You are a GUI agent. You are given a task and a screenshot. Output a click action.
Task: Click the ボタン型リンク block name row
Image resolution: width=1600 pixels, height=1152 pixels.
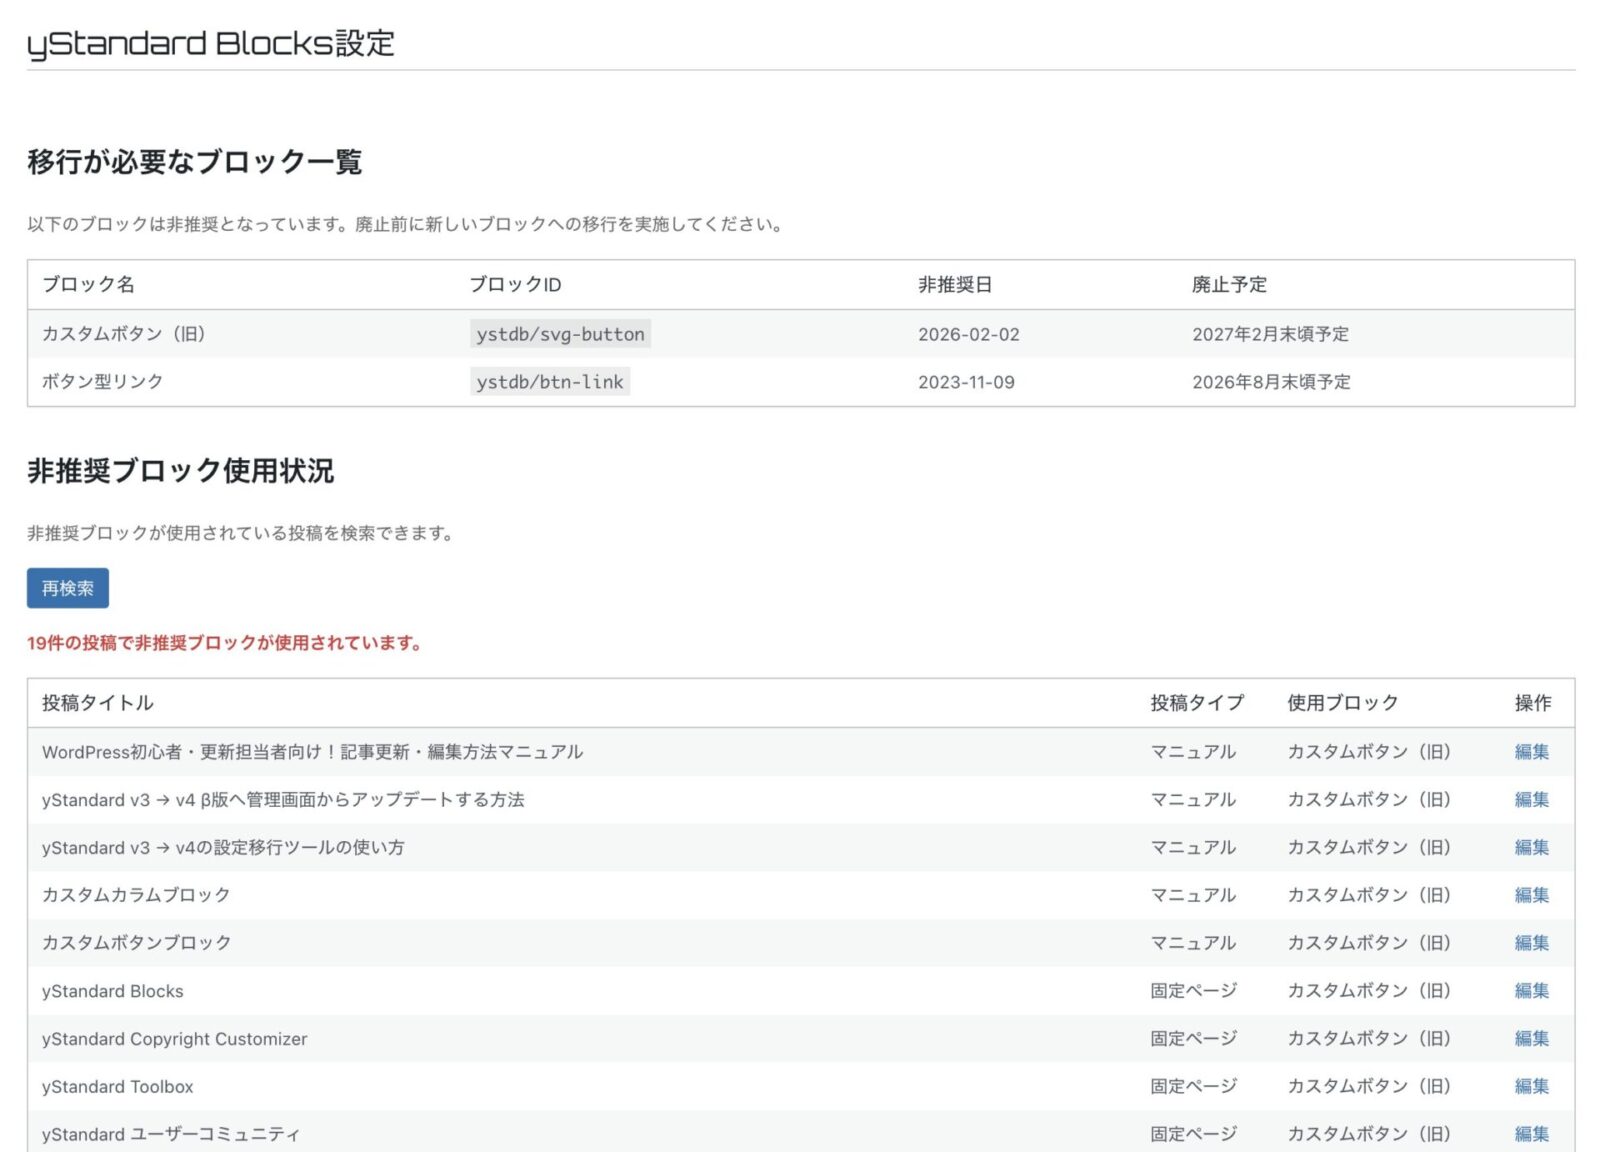click(102, 382)
